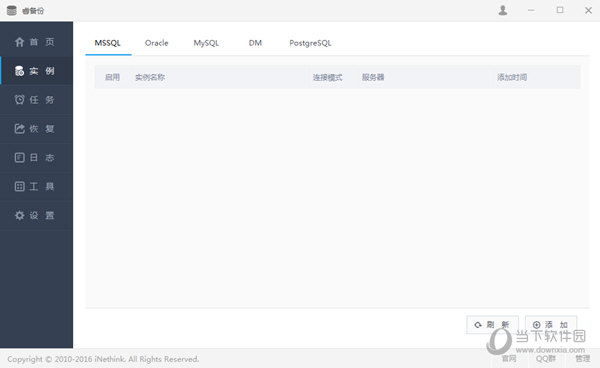
Task: Click the 添加 add button
Action: (x=551, y=325)
